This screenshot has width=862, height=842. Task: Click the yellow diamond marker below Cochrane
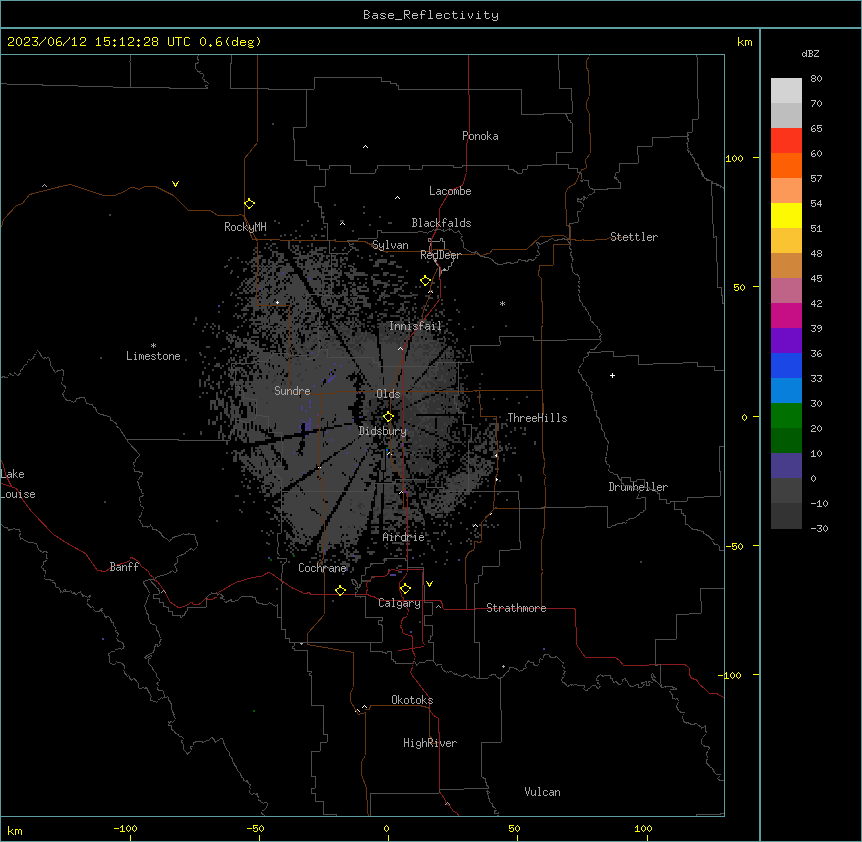pos(340,590)
